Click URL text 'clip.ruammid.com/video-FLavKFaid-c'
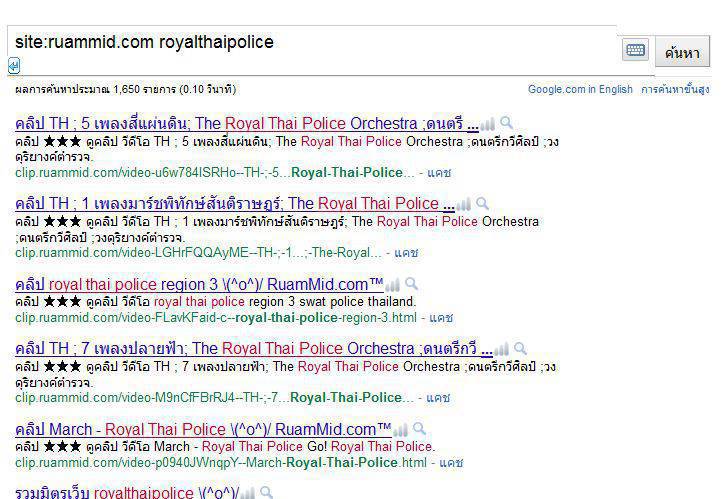 point(216,317)
